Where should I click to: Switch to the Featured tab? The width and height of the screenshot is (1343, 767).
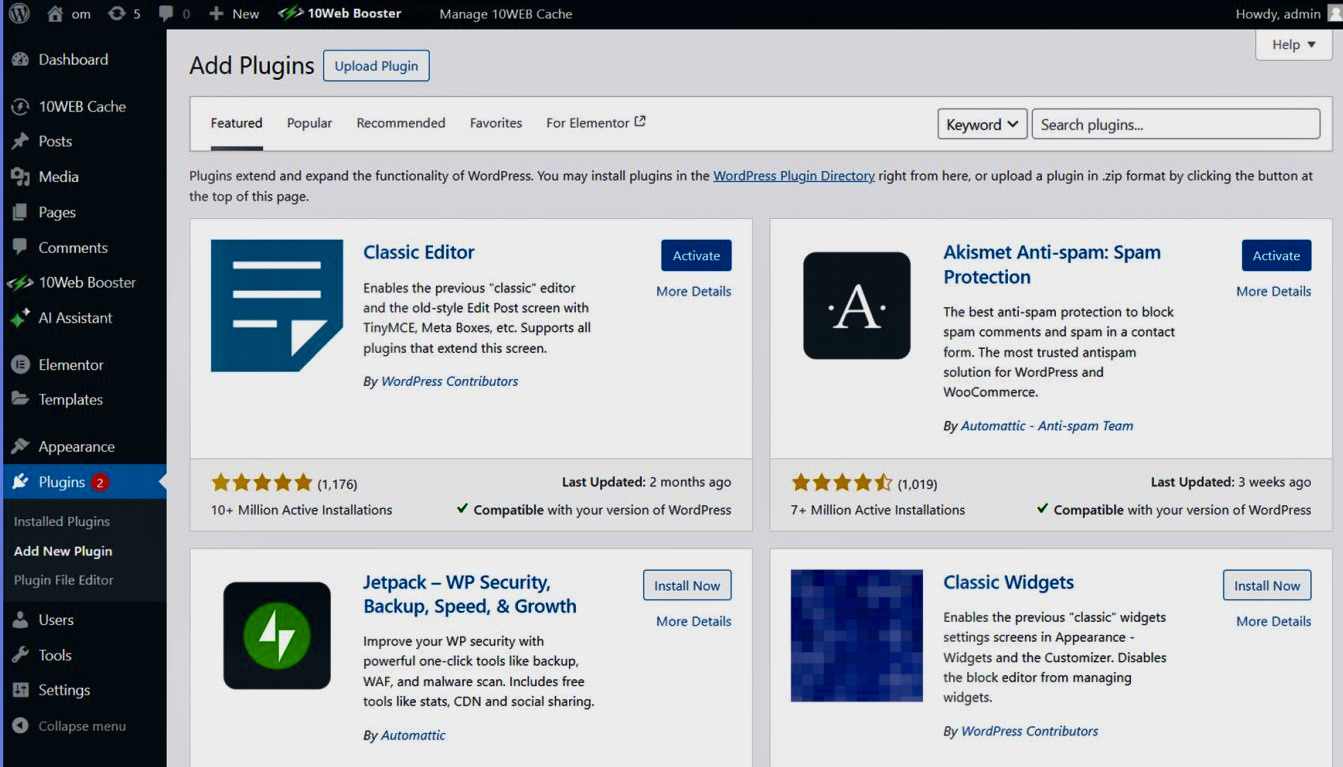click(x=236, y=123)
